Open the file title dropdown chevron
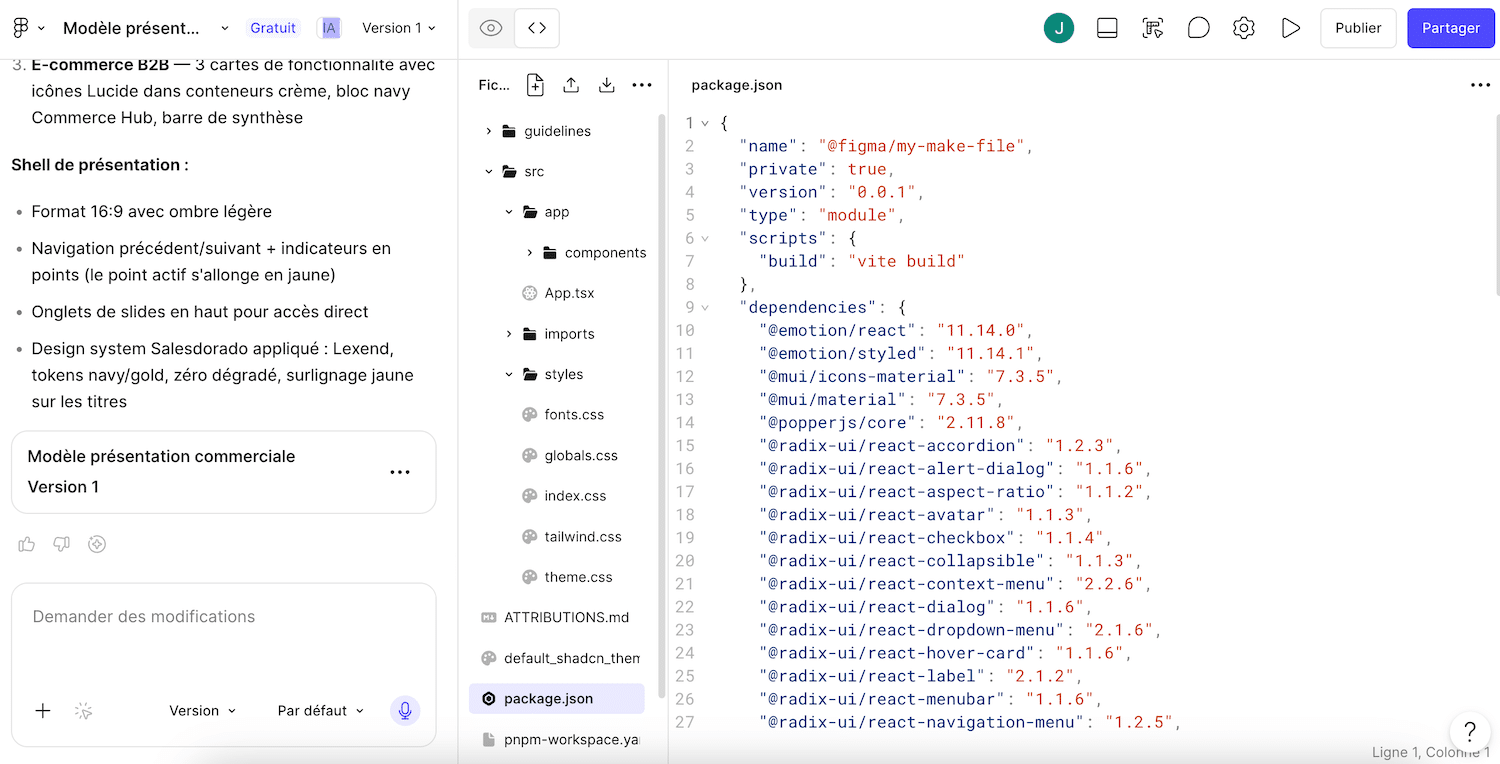1500x764 pixels. tap(224, 28)
